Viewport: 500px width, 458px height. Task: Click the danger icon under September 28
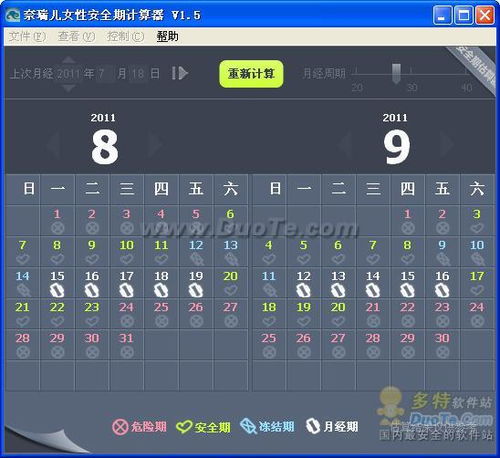click(x=373, y=352)
